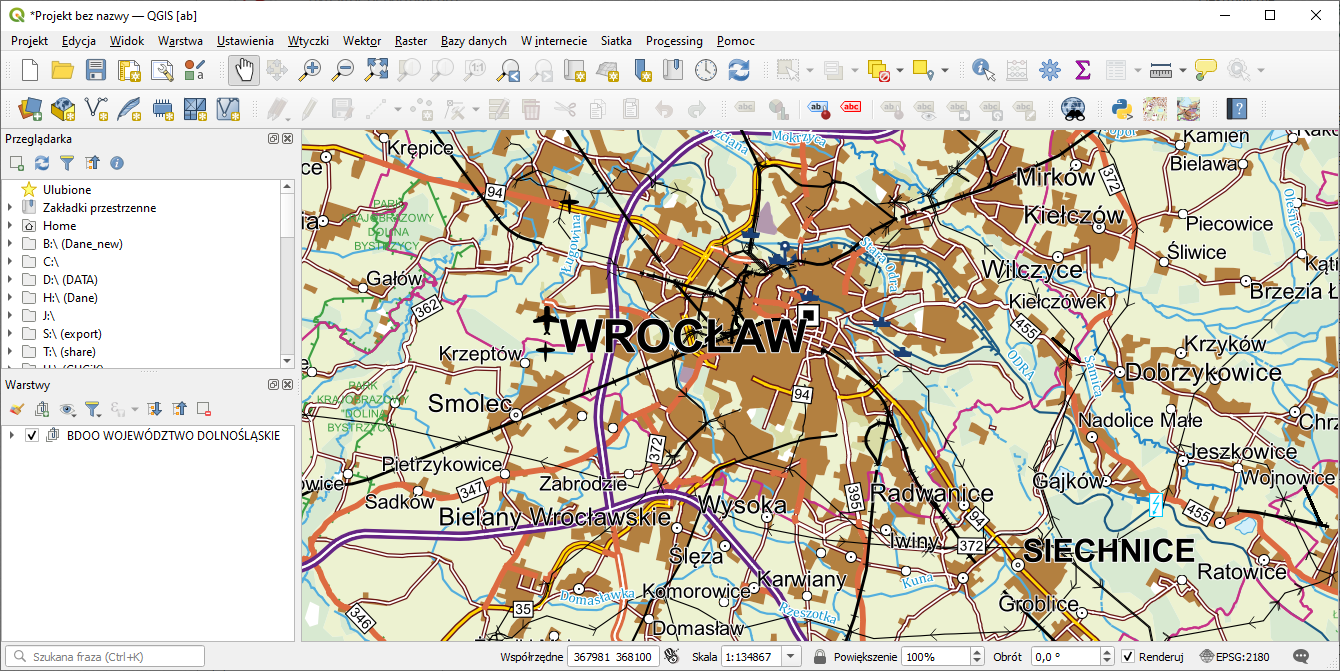Create a new project with the blank page icon

click(30, 70)
